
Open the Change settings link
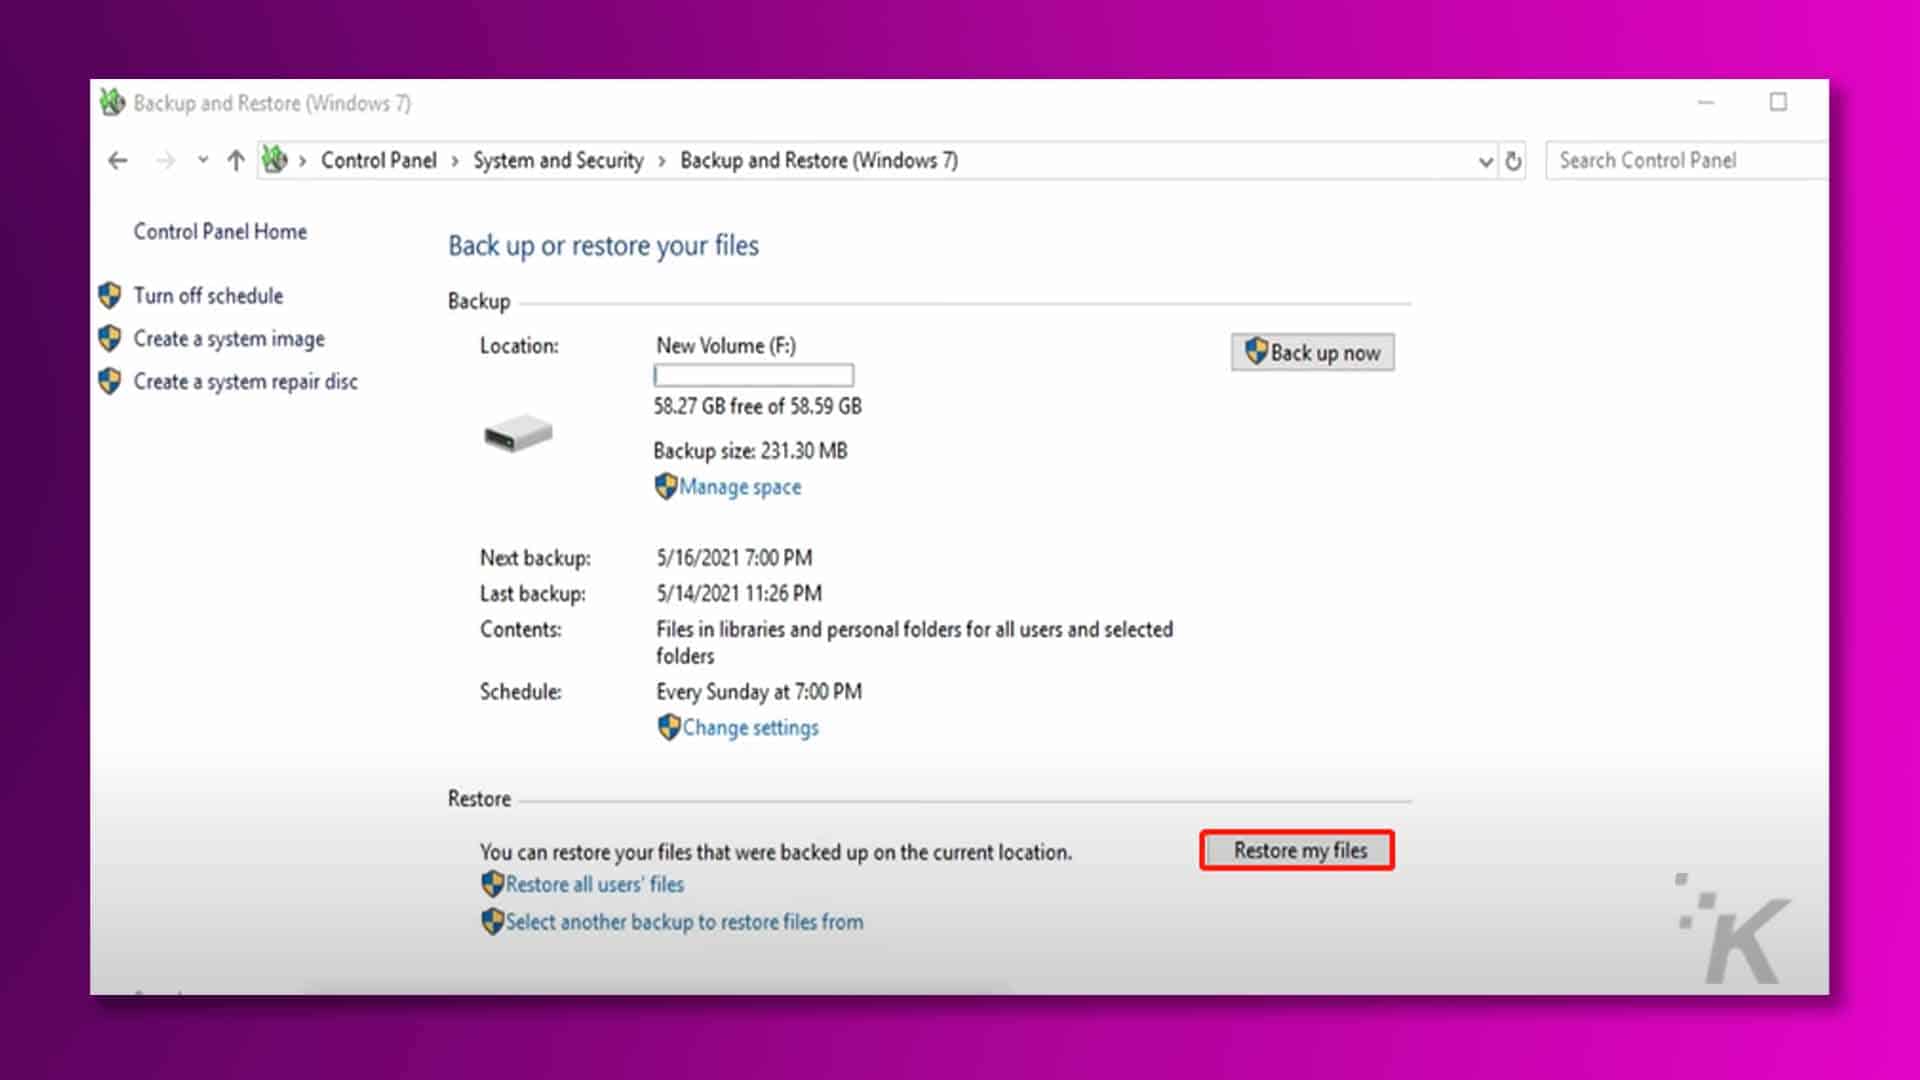coord(750,728)
